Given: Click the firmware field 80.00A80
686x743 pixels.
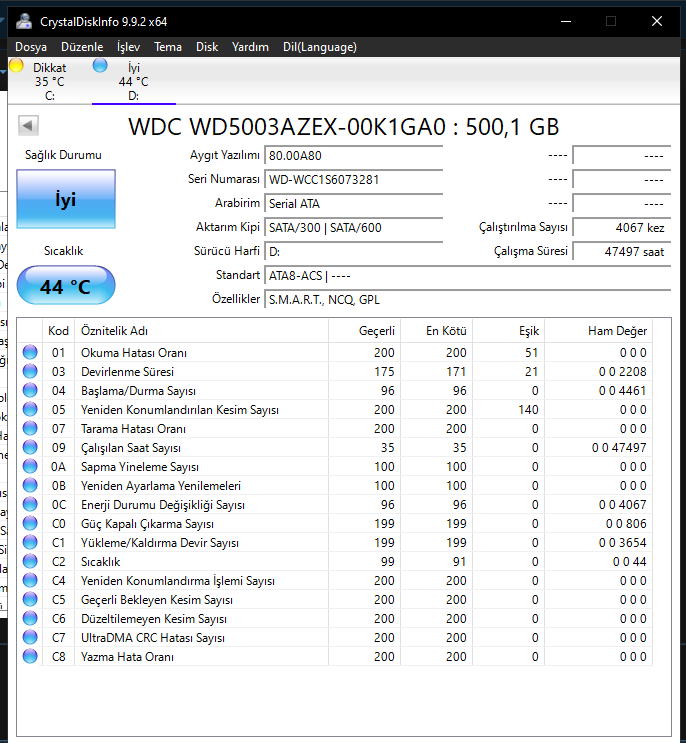Looking at the screenshot, I should 353,156.
